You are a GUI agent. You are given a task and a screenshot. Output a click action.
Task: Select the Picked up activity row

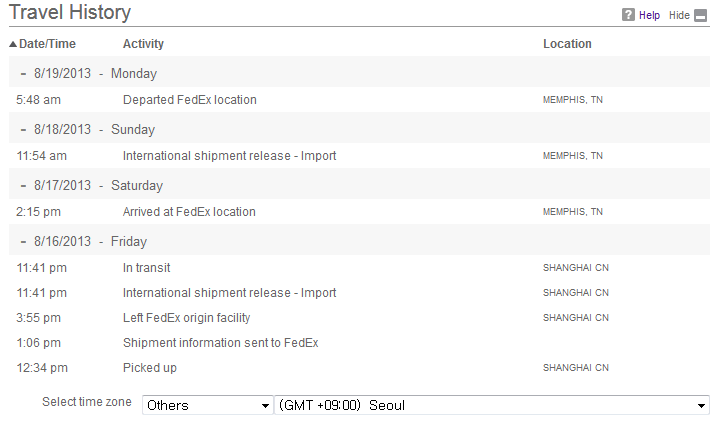click(359, 368)
